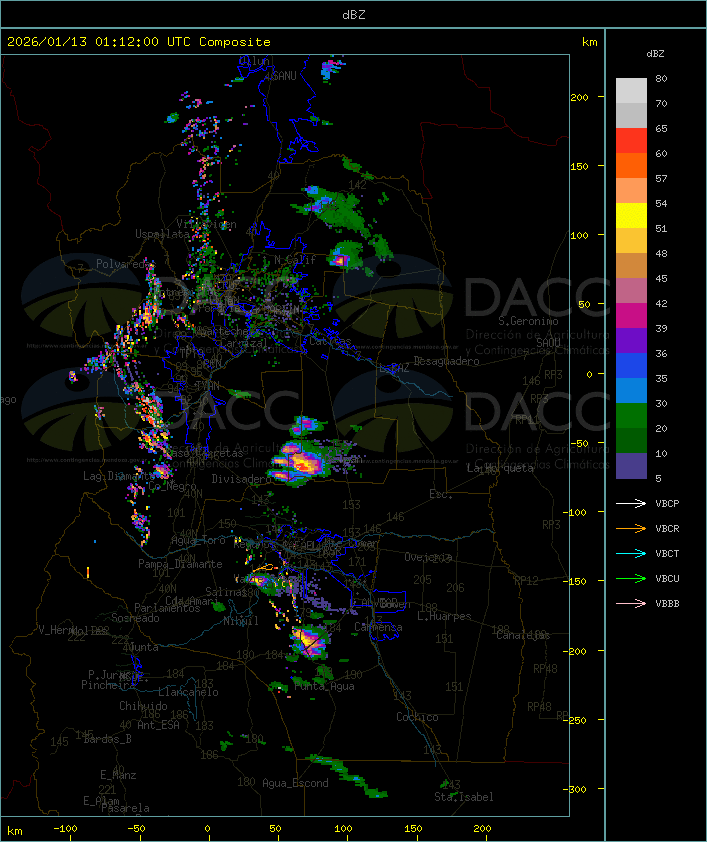Screen dimensions: 707x842
Task: Click the E_Manz place label
Action: (x=118, y=775)
